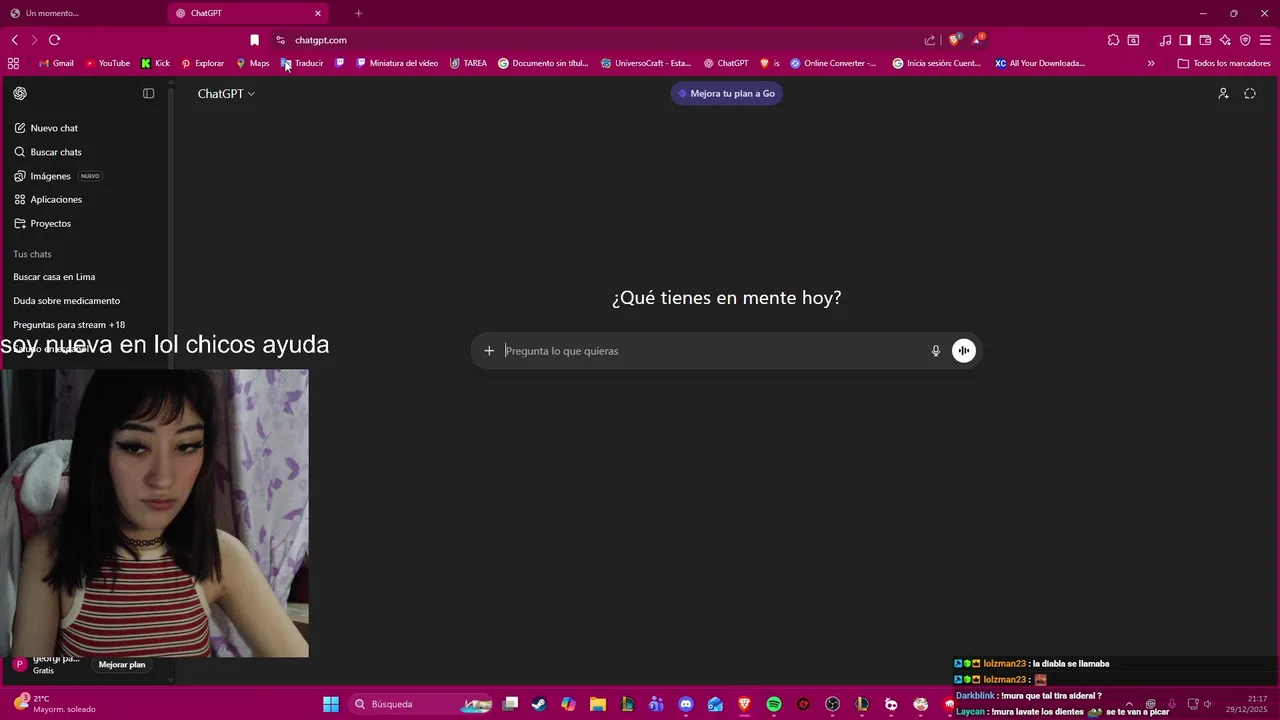Open Steam from the taskbar
The height and width of the screenshot is (720, 1280).
[539, 704]
